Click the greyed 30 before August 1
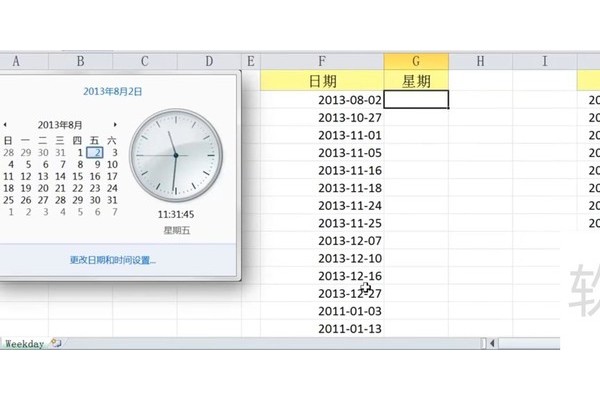Screen dimensions: 600x400 43,153
